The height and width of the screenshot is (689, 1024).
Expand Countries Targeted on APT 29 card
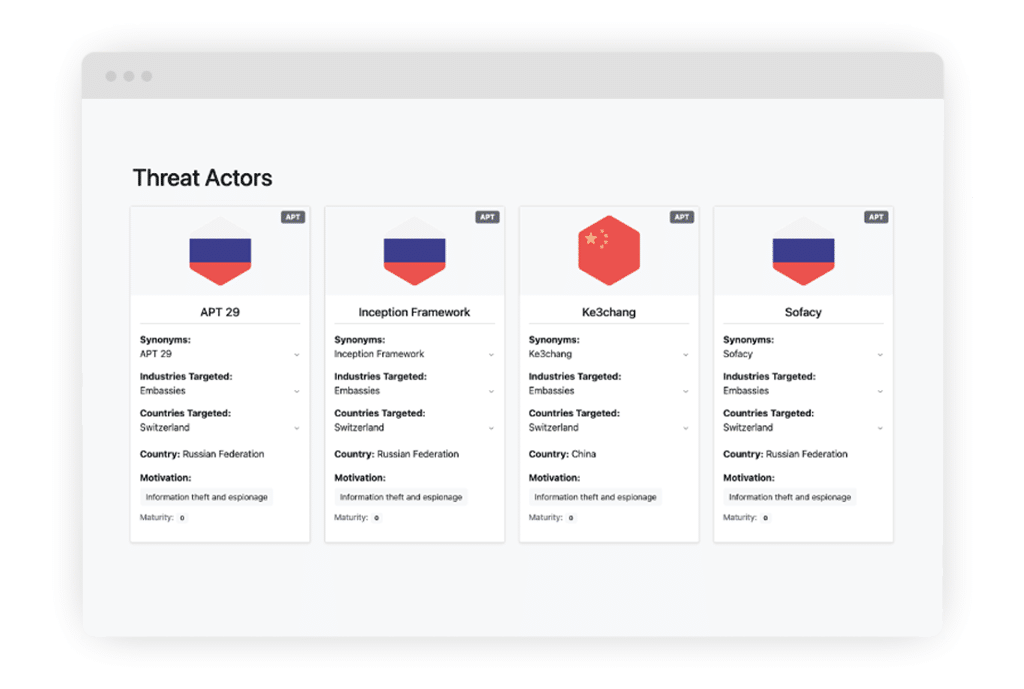[297, 428]
